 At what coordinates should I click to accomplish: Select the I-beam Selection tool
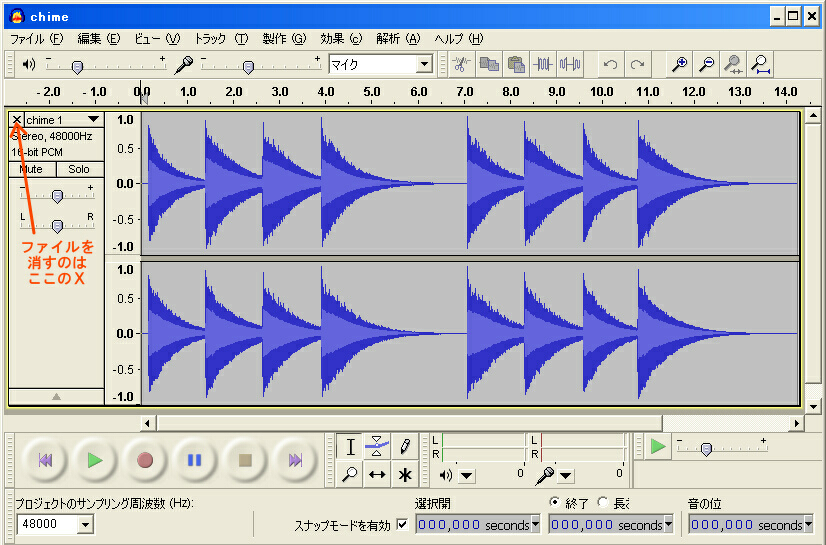tap(350, 447)
